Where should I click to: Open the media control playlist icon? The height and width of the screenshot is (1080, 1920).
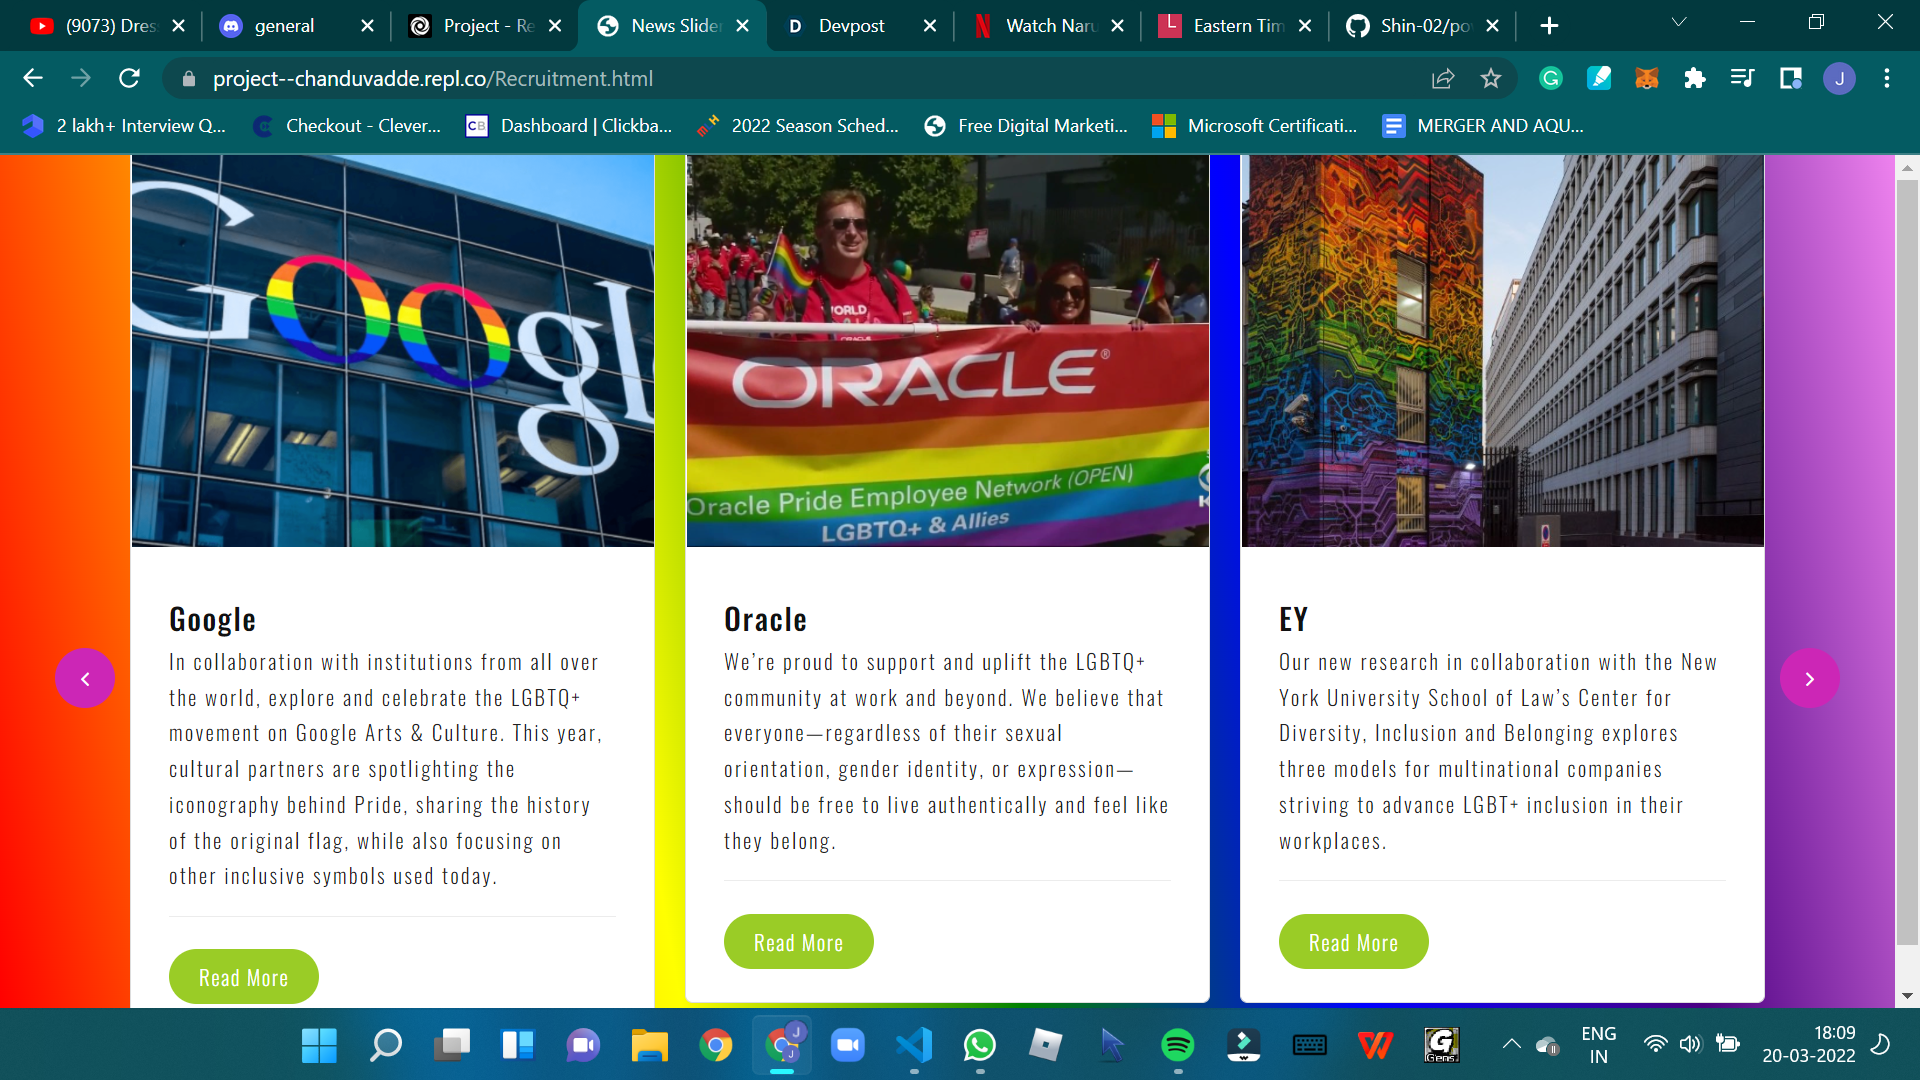[1742, 78]
